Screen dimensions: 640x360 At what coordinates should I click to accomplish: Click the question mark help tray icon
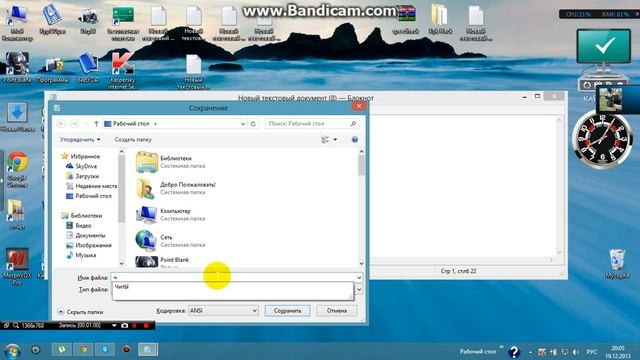coord(514,351)
